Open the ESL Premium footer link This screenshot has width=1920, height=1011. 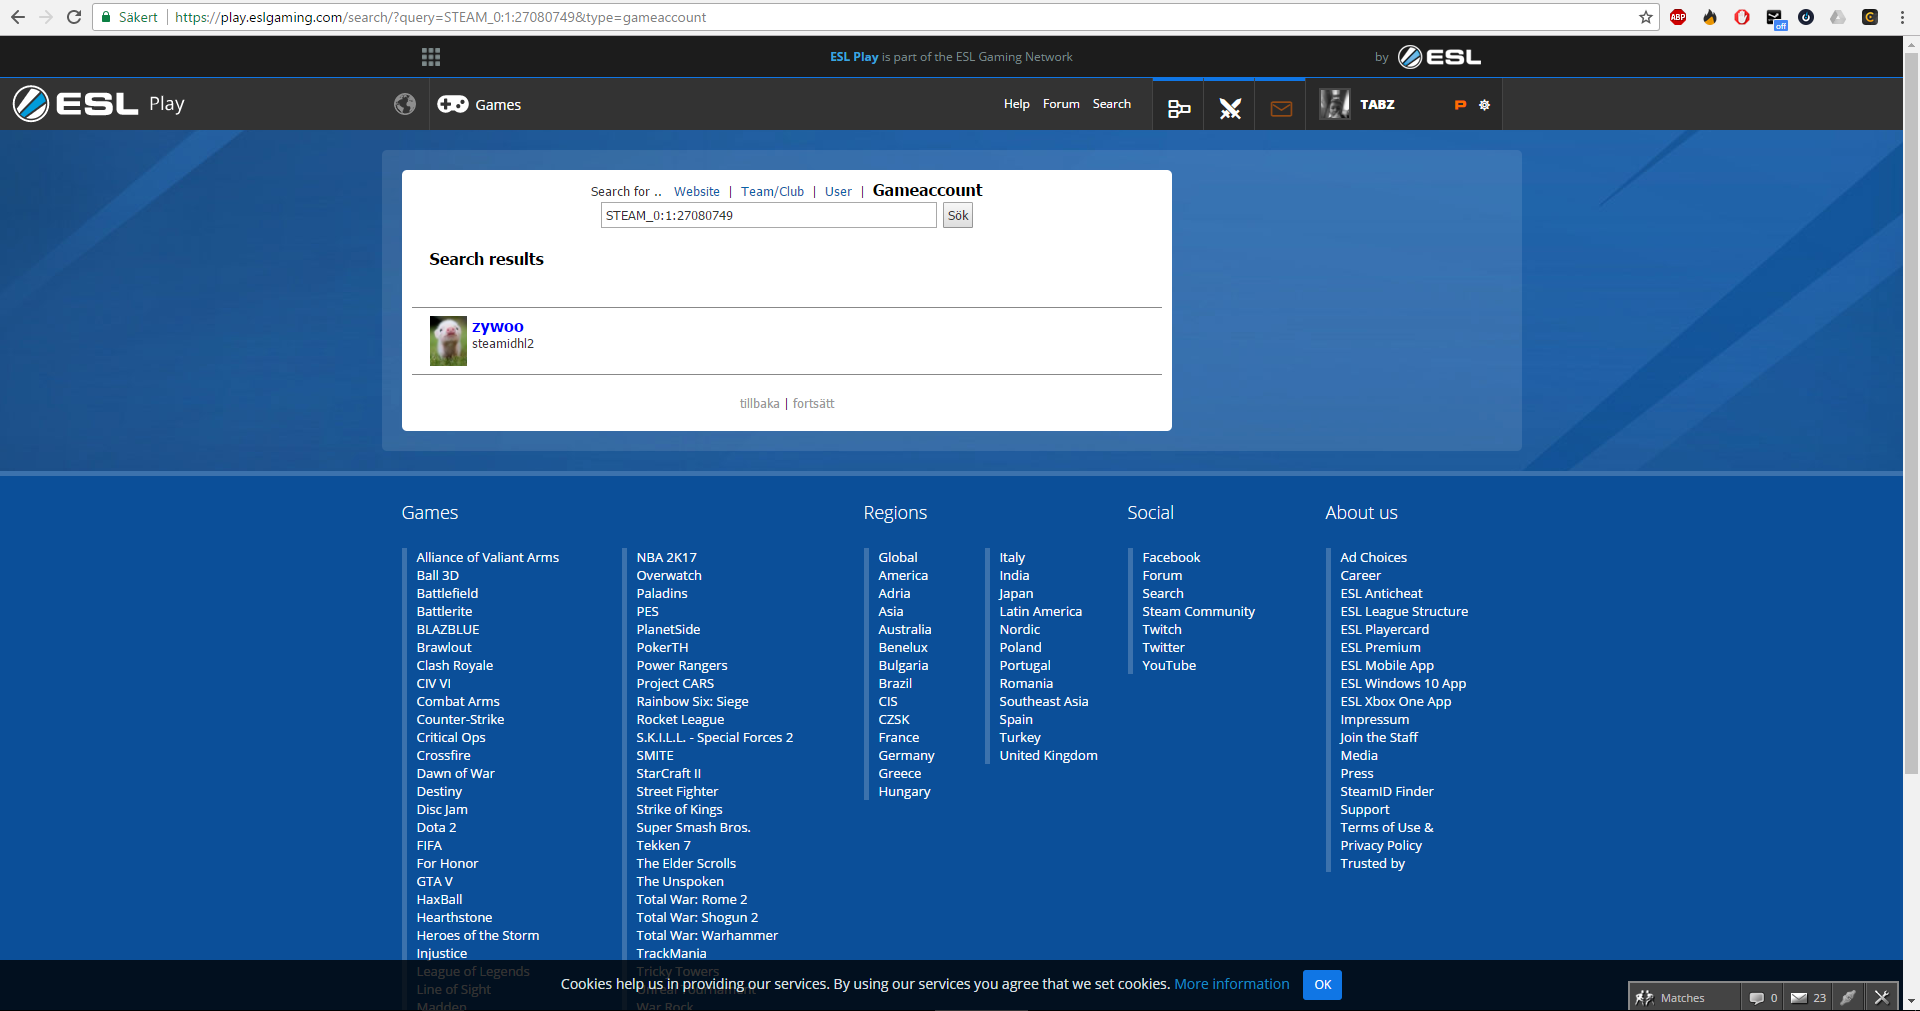pos(1380,648)
